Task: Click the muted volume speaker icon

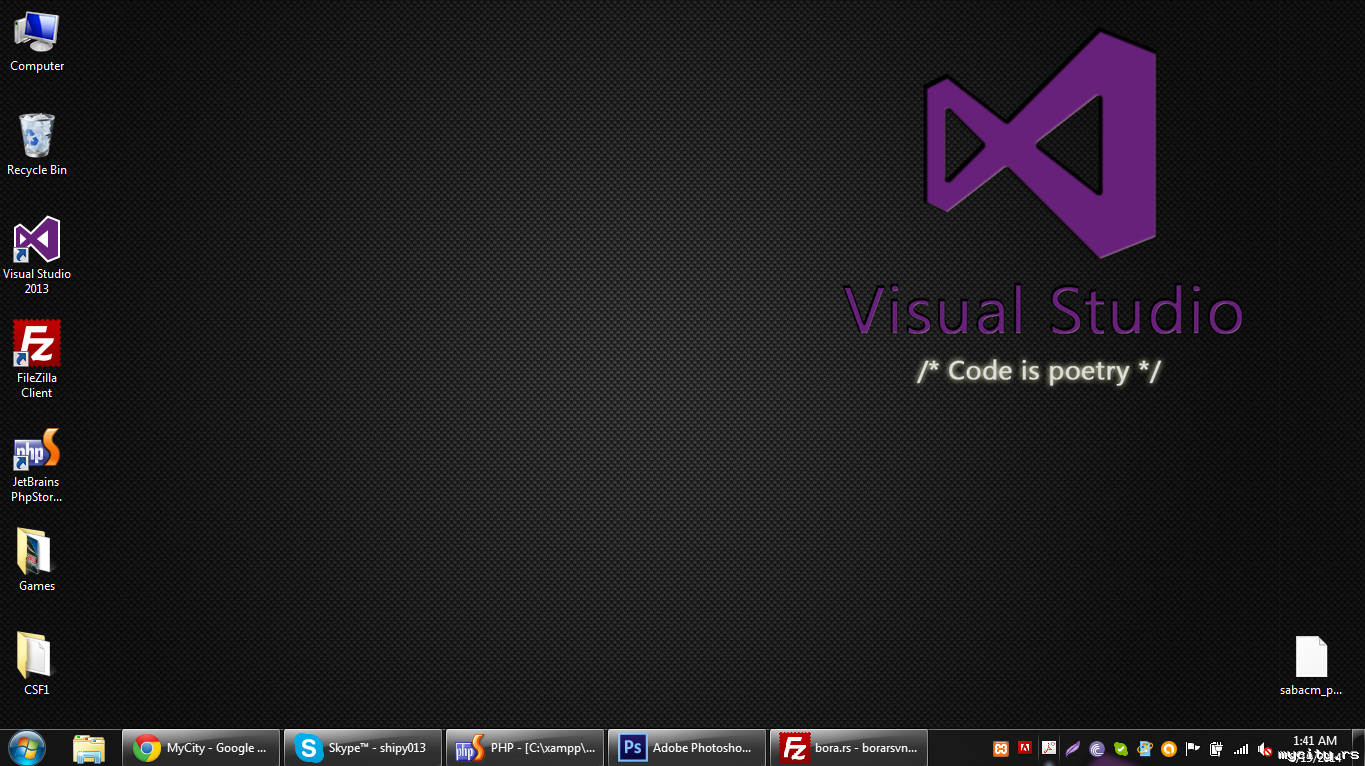Action: point(1265,748)
